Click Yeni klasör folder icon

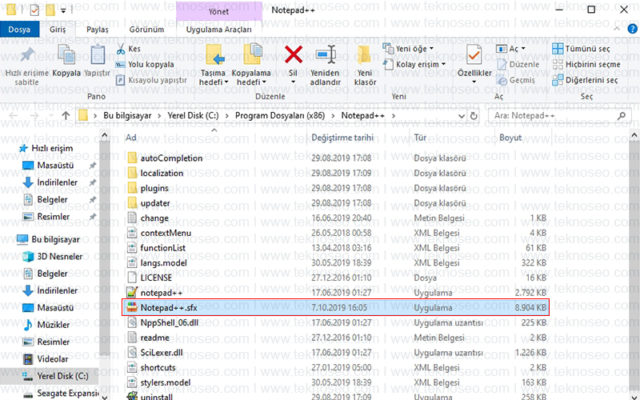click(x=364, y=55)
